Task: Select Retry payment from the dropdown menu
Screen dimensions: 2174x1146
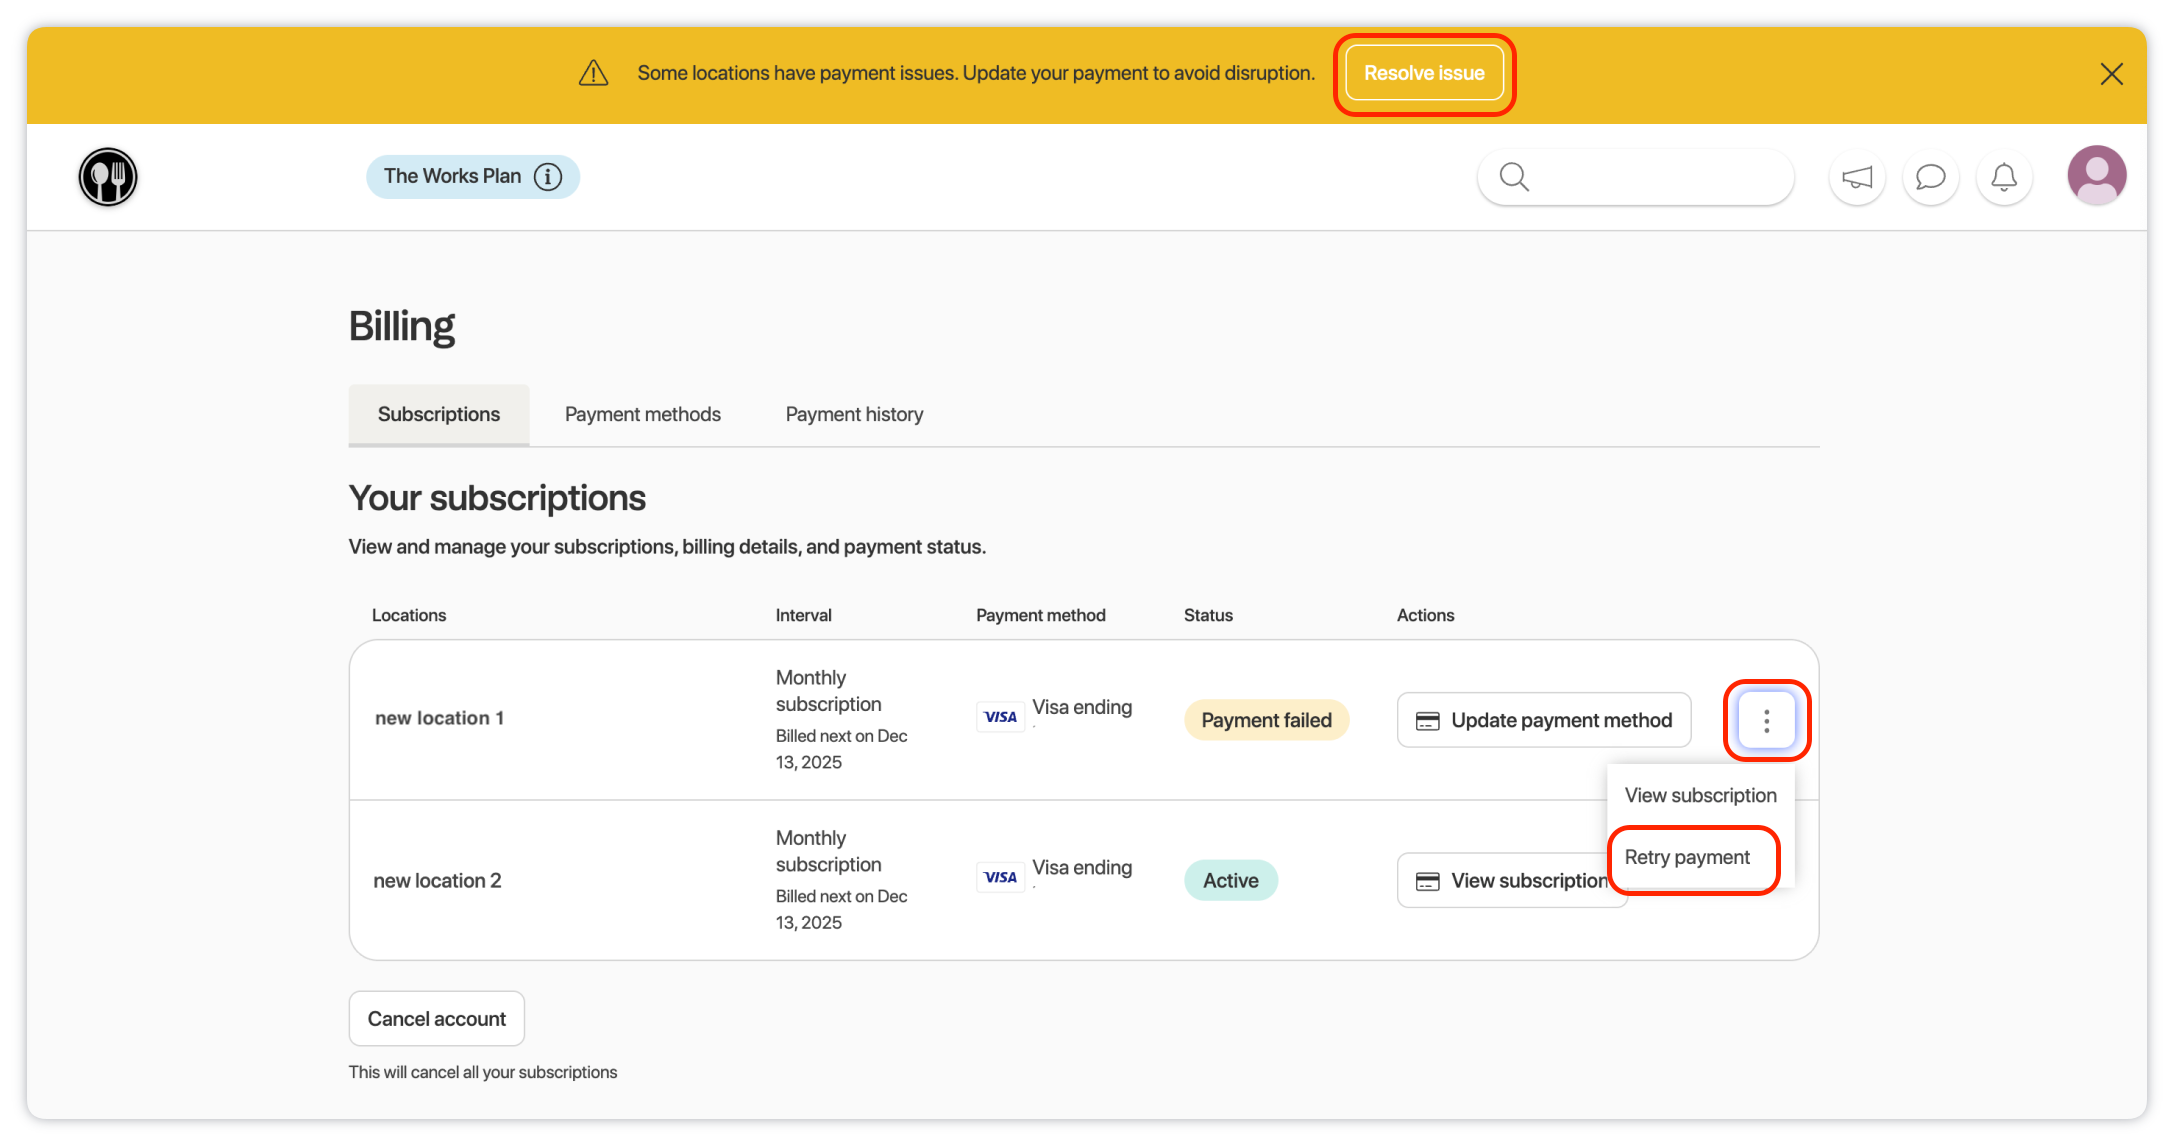Action: 1687,857
